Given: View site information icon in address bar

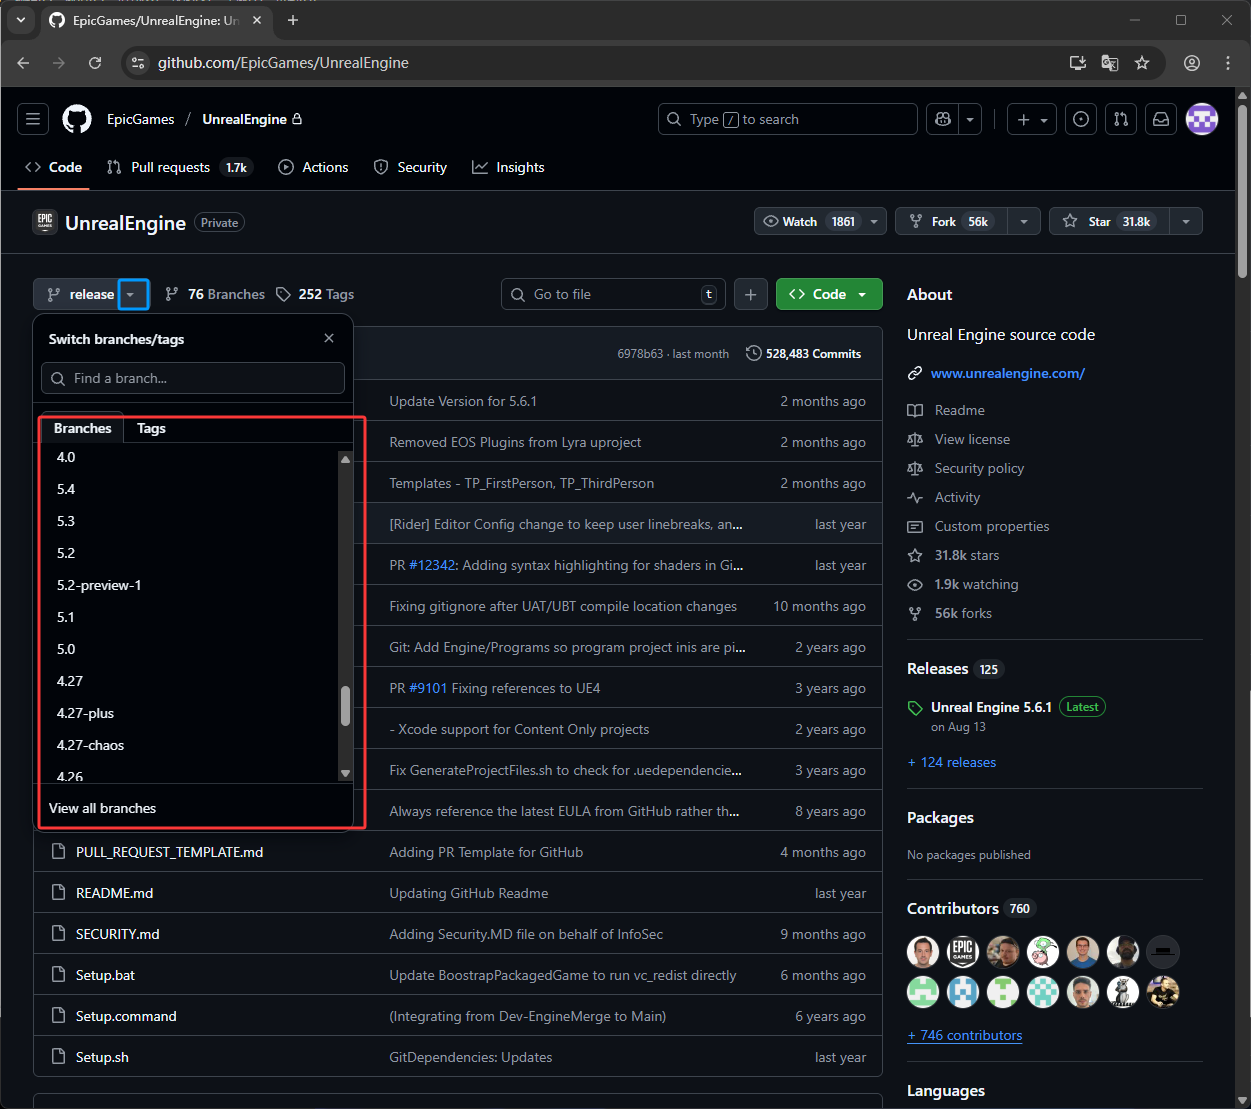Looking at the screenshot, I should pyautogui.click(x=139, y=63).
